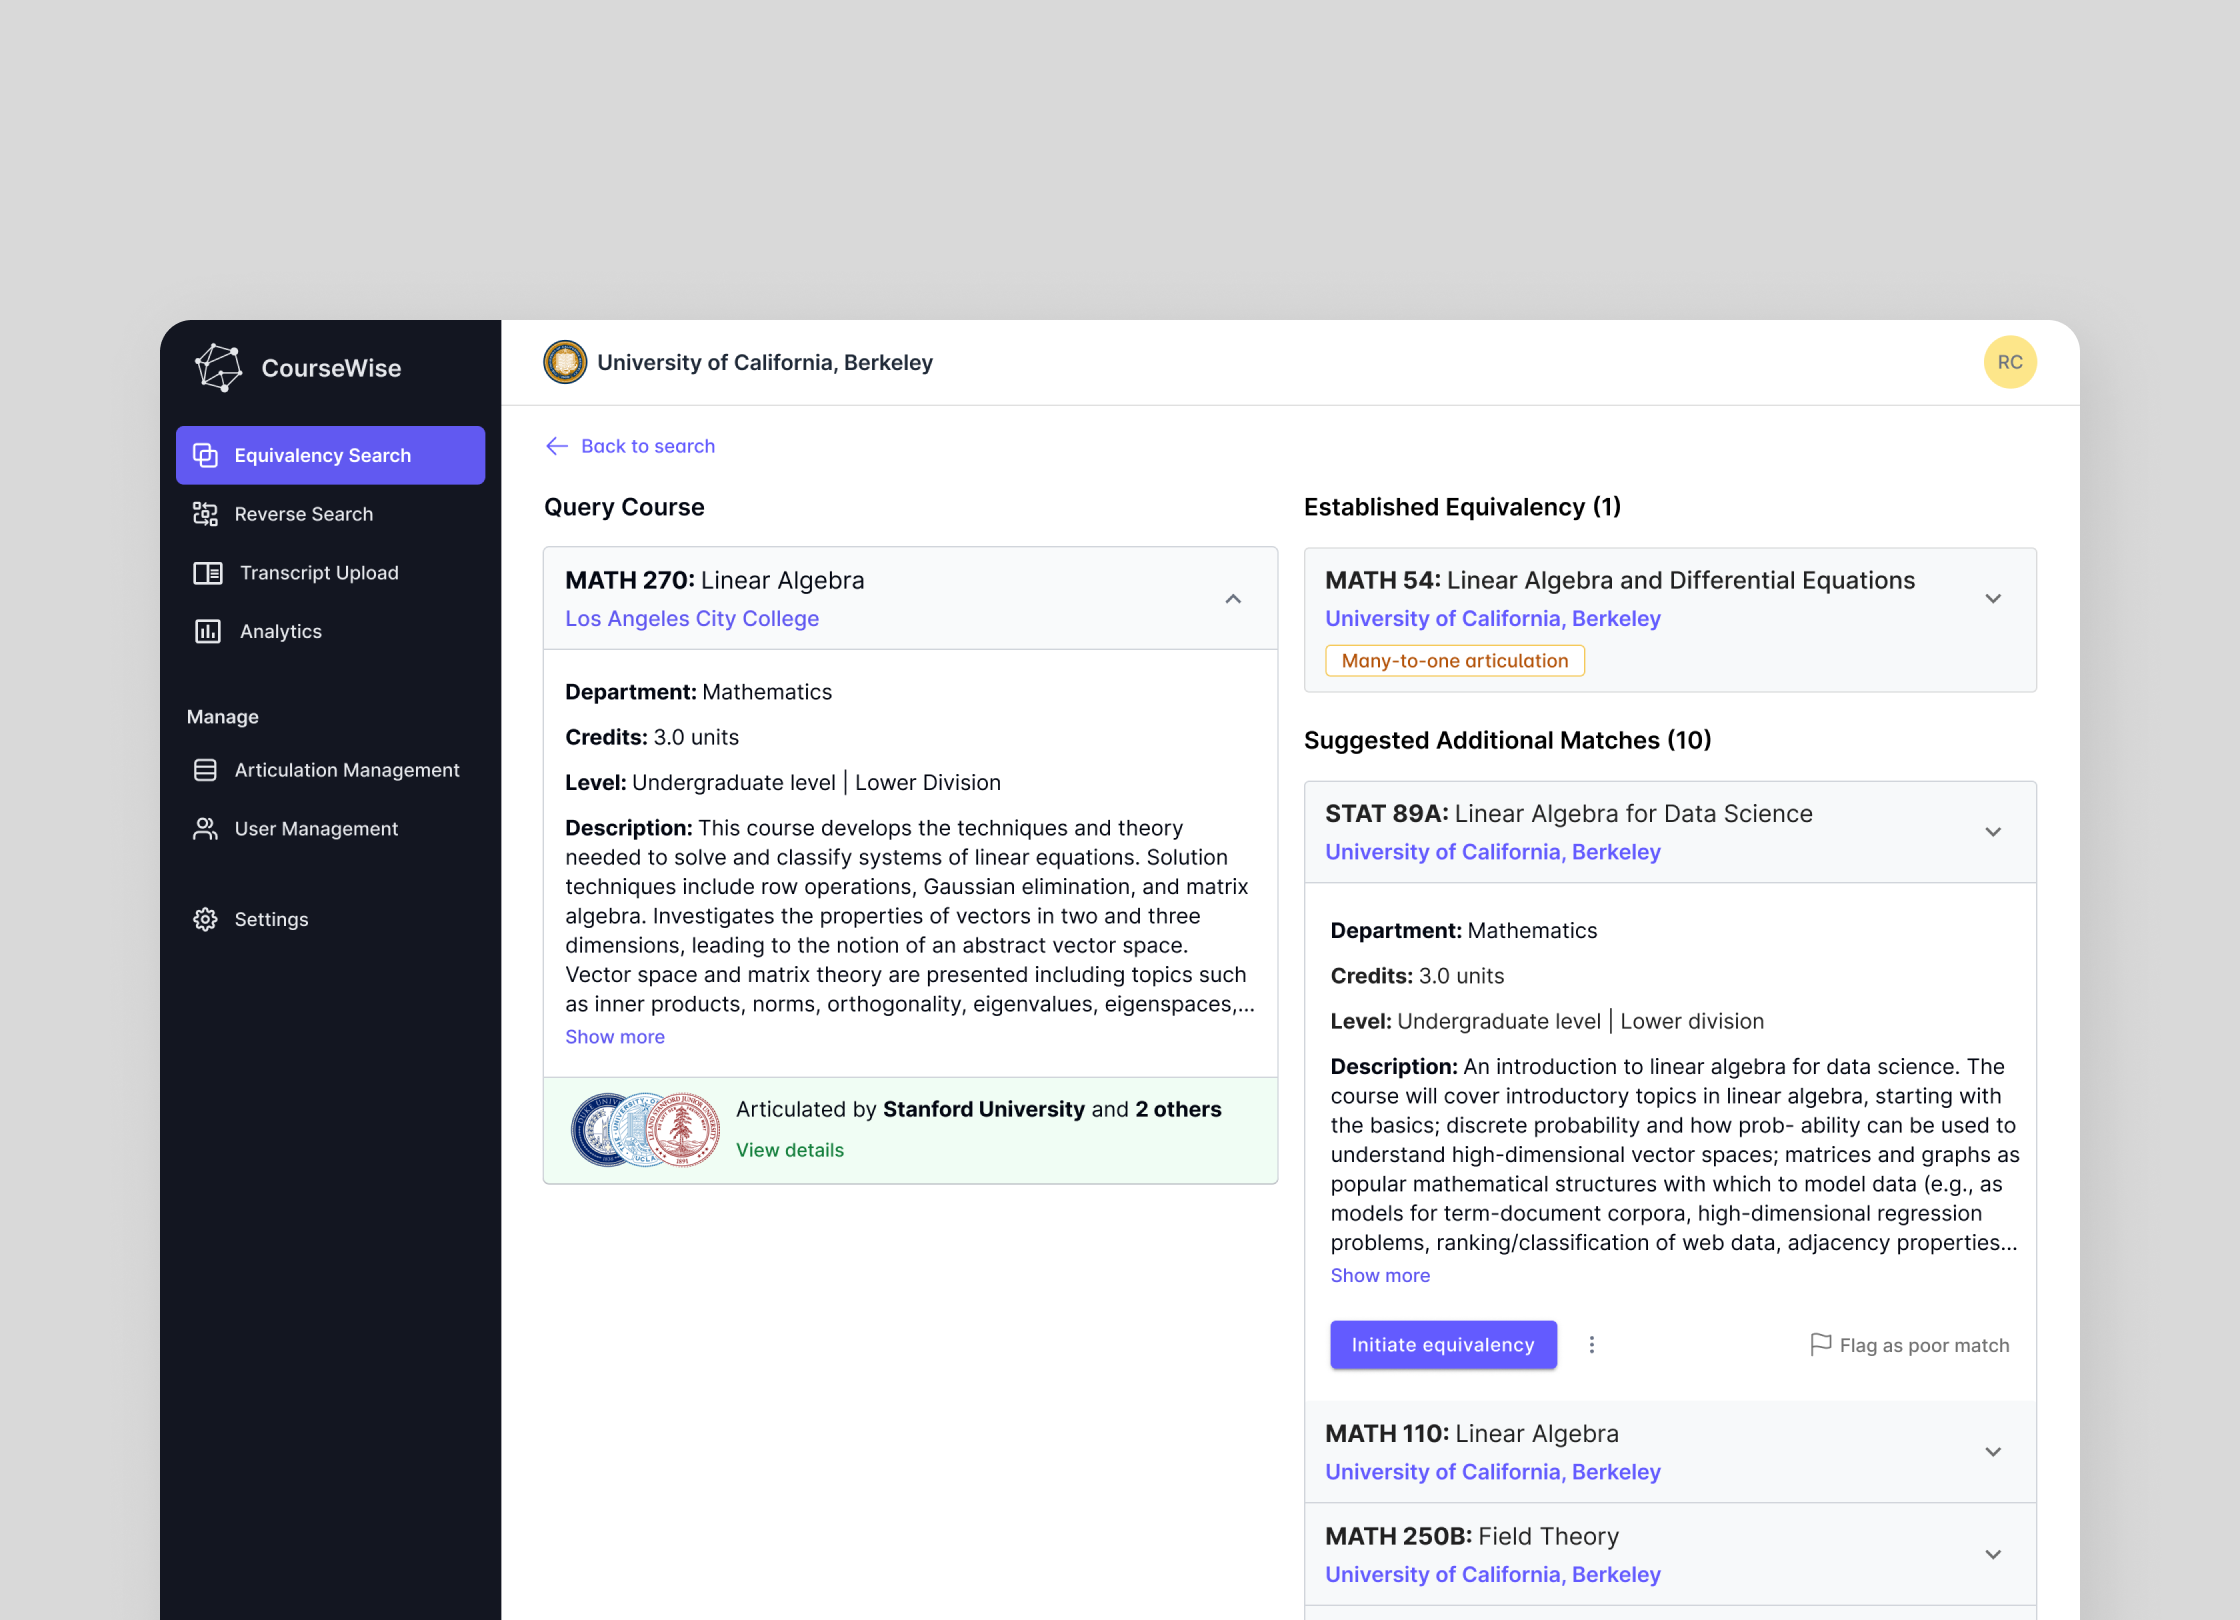Viewport: 2240px width, 1620px height.
Task: Click the Manage section label
Action: click(222, 717)
